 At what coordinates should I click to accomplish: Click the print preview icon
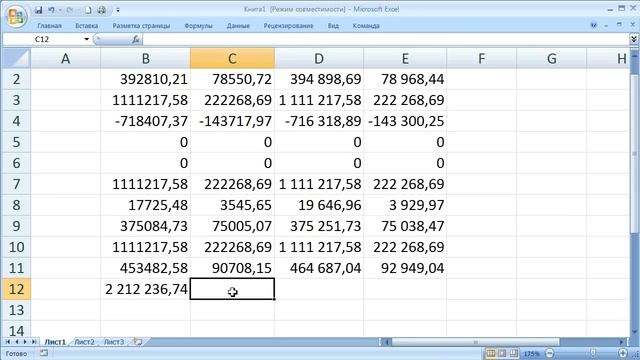[102, 10]
